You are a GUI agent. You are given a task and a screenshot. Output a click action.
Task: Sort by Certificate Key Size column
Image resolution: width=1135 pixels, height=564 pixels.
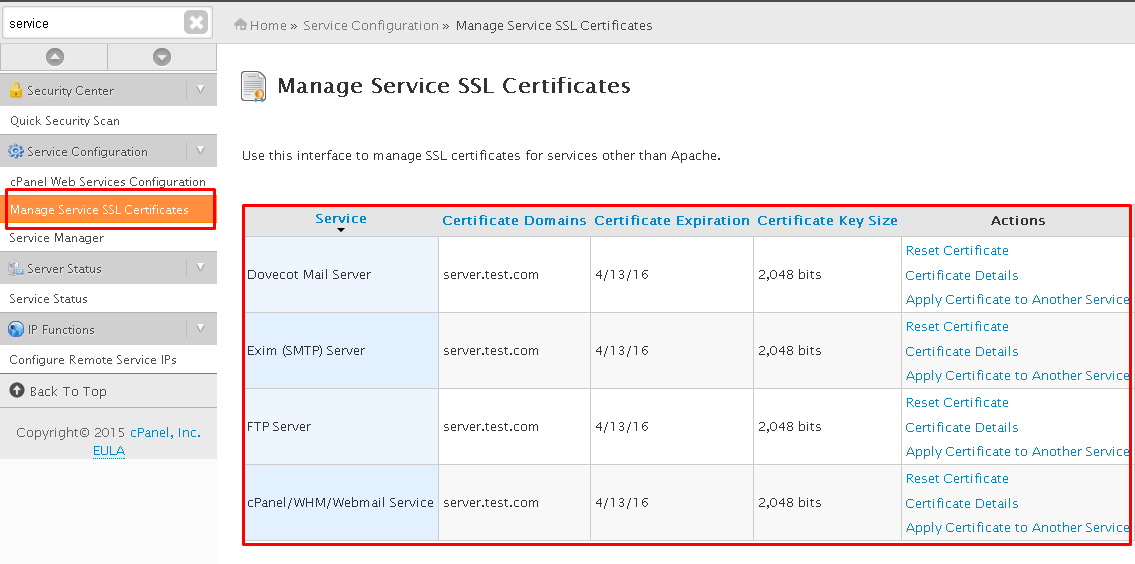click(x=827, y=221)
